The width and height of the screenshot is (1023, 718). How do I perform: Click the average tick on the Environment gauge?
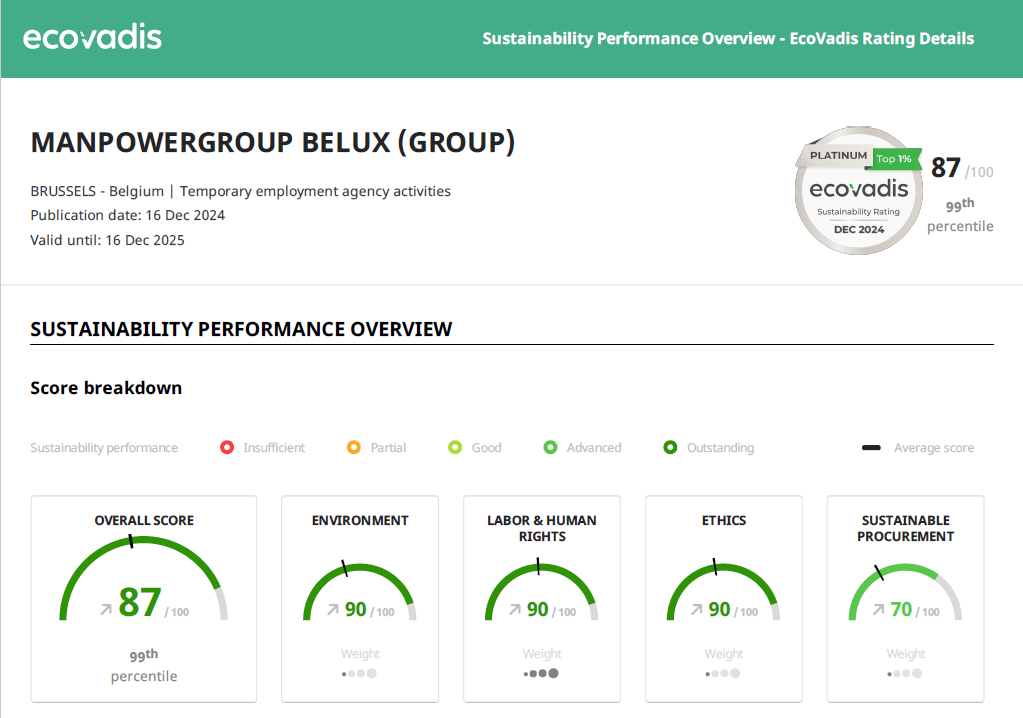pos(345,568)
